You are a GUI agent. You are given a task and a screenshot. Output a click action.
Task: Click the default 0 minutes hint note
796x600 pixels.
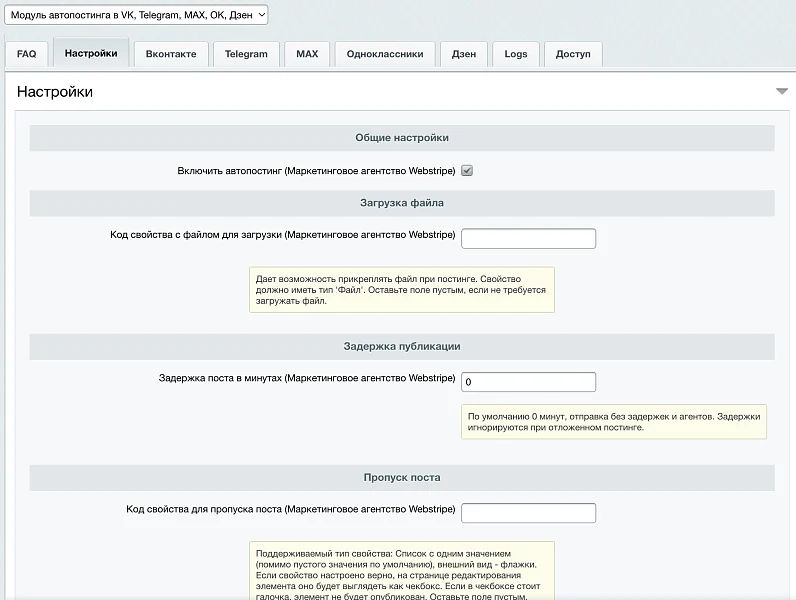tap(614, 422)
